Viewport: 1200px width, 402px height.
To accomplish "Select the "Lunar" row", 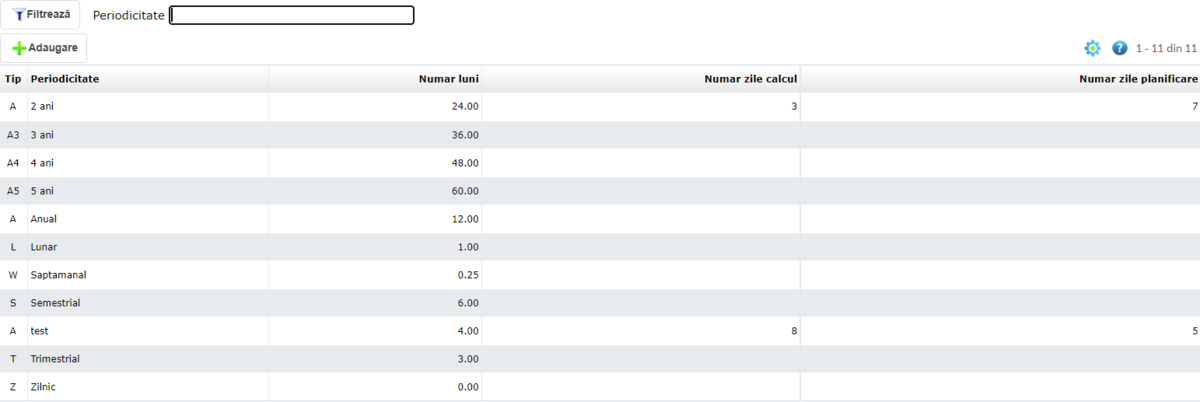I will (44, 247).
